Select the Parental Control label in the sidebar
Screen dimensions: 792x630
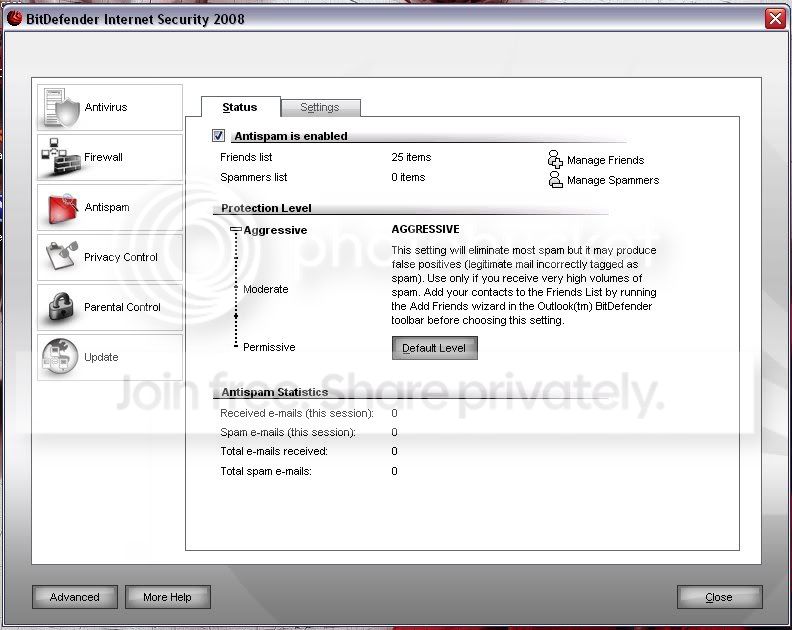[x=122, y=307]
